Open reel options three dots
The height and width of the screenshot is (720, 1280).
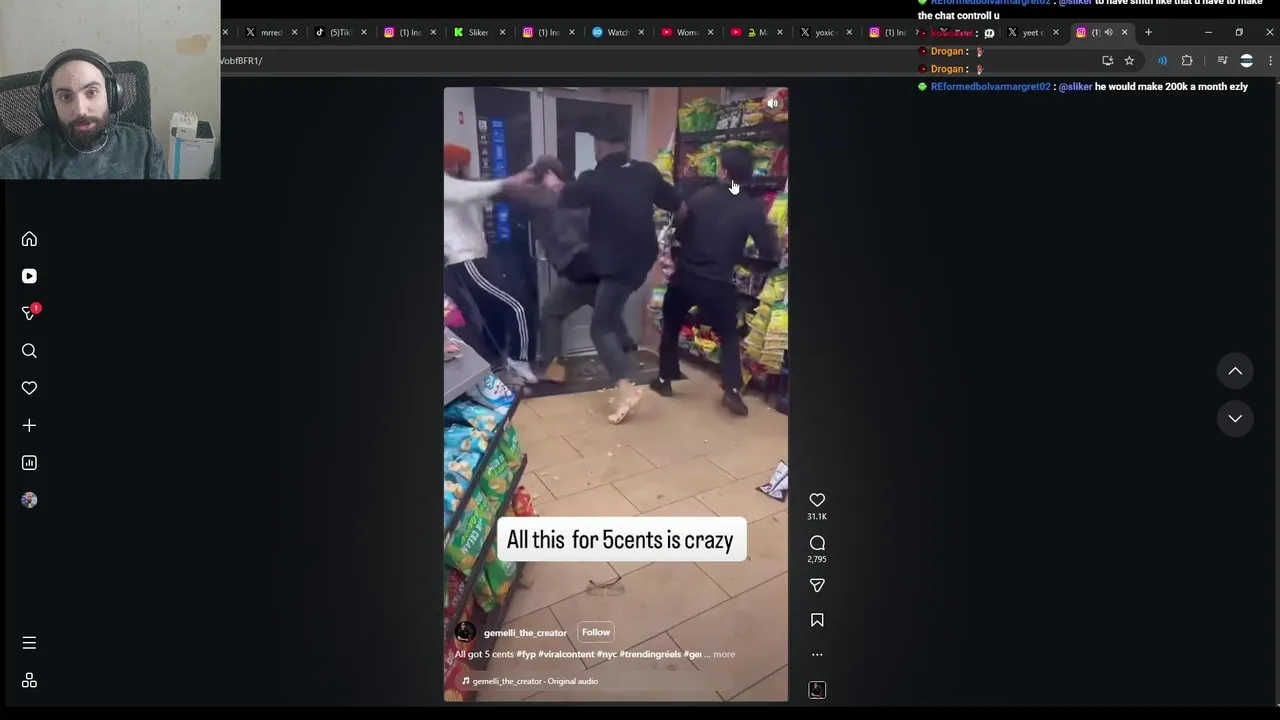(817, 655)
